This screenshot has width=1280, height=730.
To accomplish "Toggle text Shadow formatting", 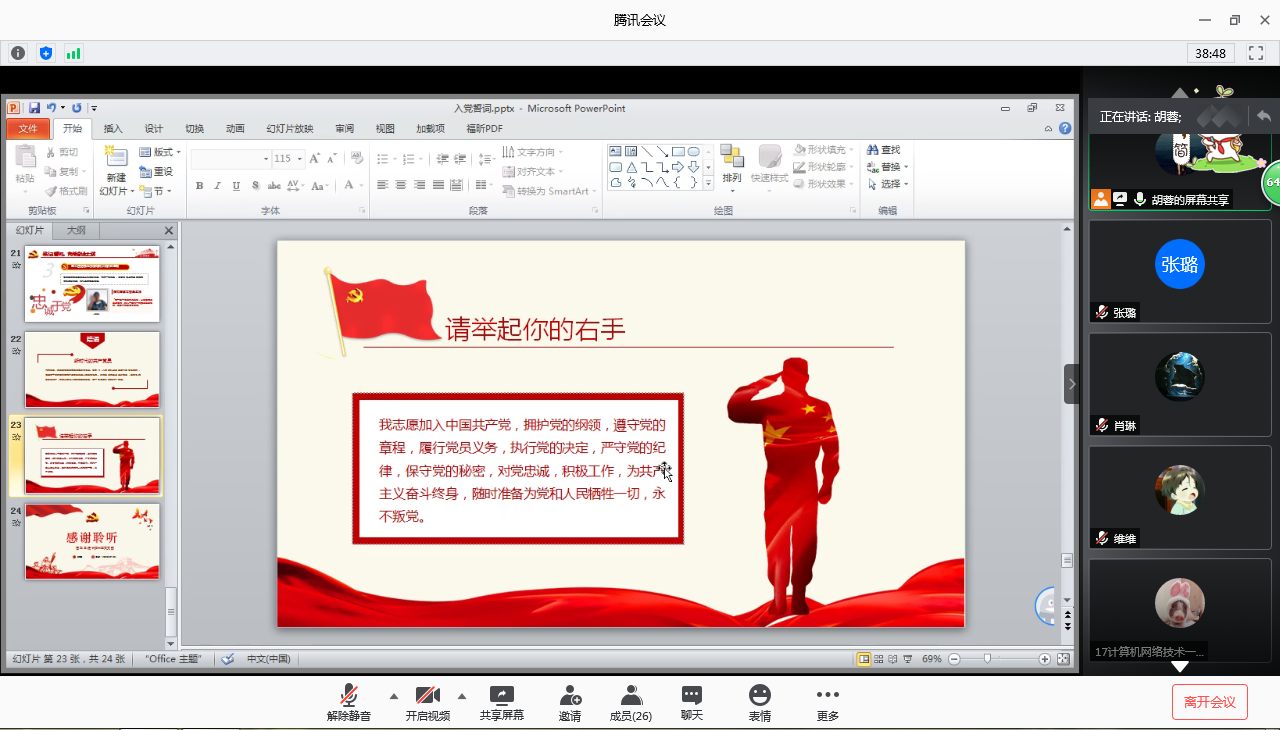I will 256,186.
